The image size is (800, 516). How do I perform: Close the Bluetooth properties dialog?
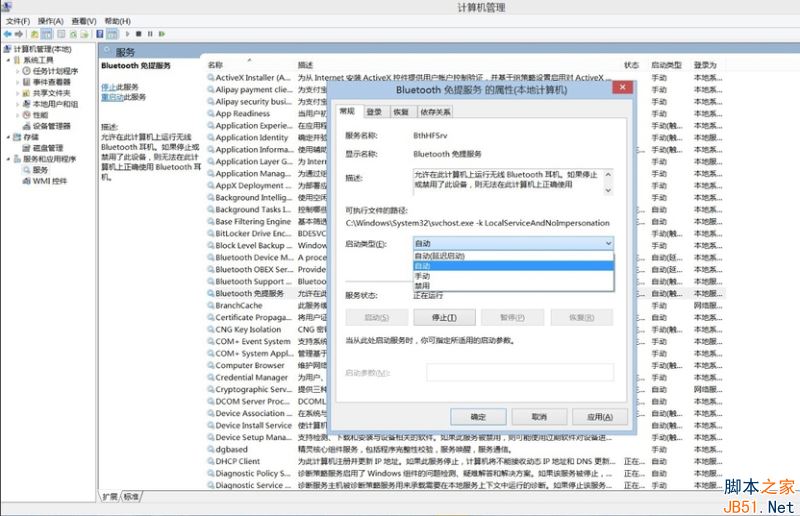(622, 87)
